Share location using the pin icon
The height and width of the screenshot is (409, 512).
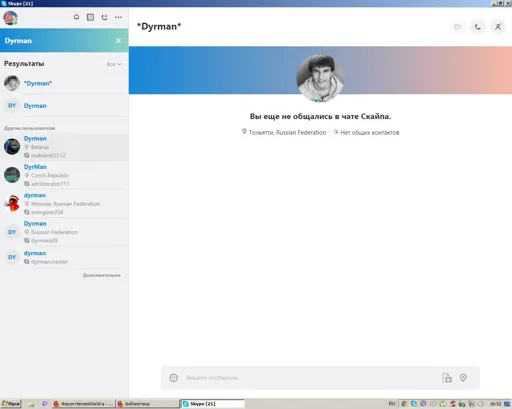(x=463, y=378)
